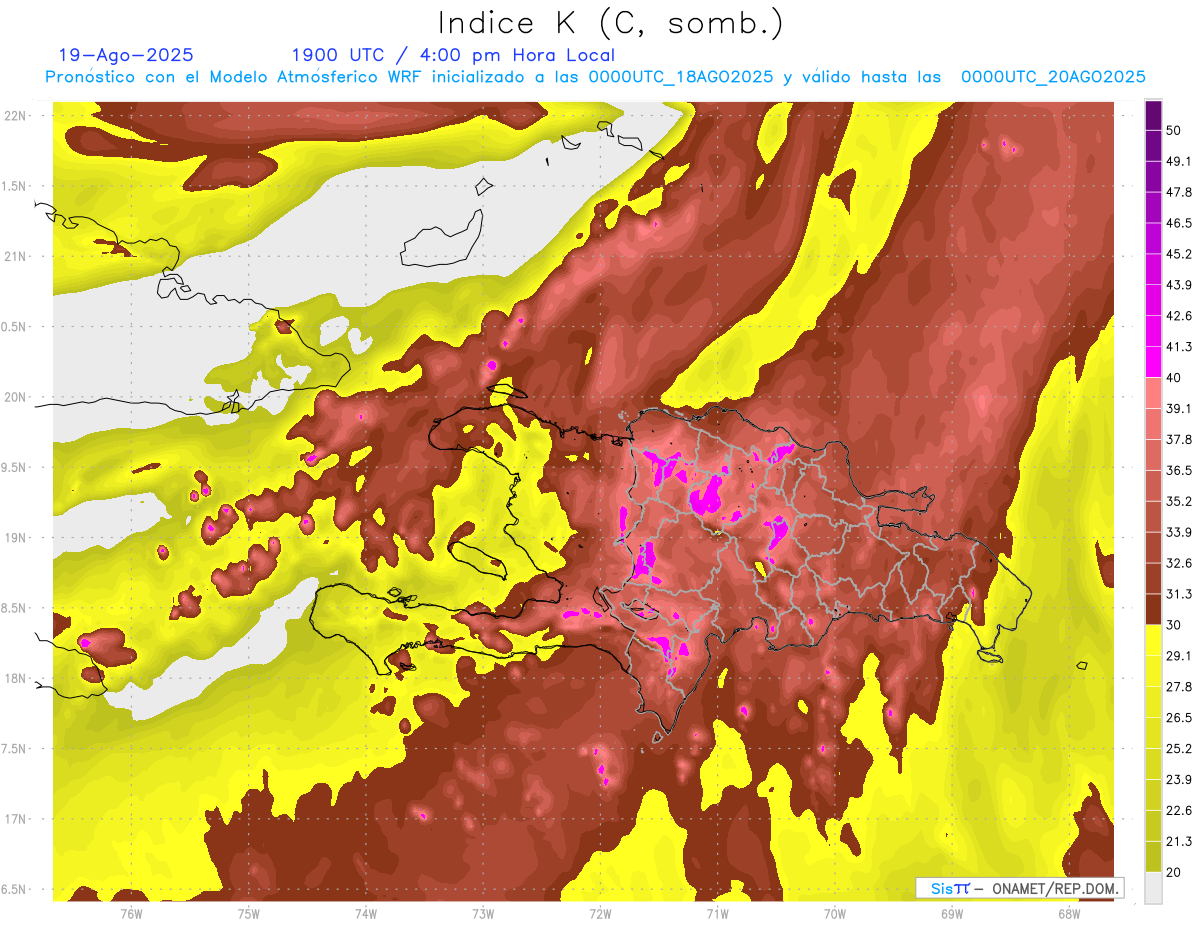Image resolution: width=1200 pixels, height=927 pixels.
Task: Click the "76W" longitude label
Action: [131, 913]
